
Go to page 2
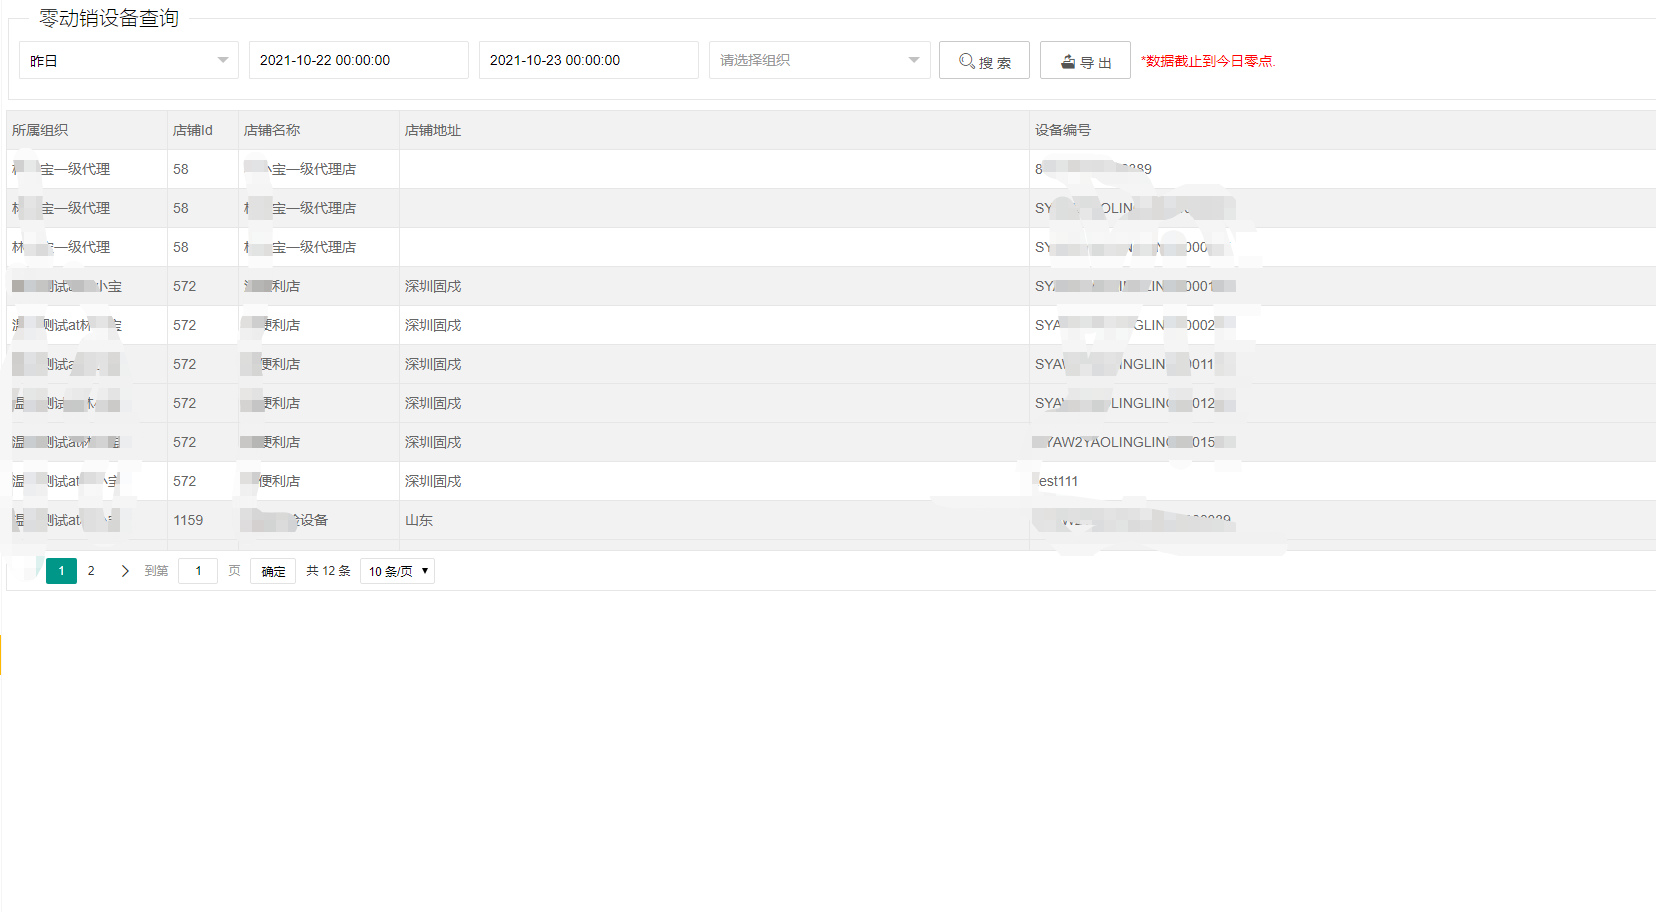click(x=91, y=571)
